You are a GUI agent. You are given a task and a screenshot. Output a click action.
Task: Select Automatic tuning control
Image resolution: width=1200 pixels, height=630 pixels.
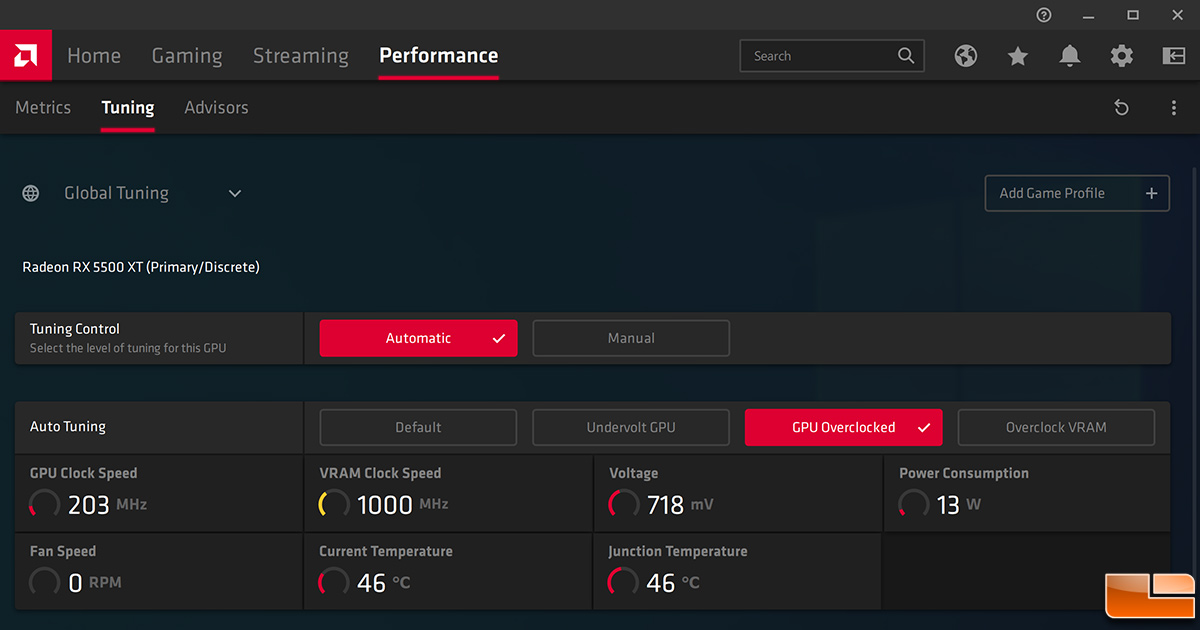pos(418,338)
